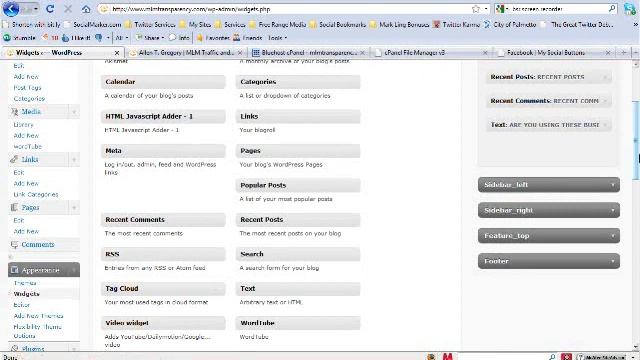The height and width of the screenshot is (360, 640).
Task: Open the Media Library link
Action: click(x=23, y=124)
